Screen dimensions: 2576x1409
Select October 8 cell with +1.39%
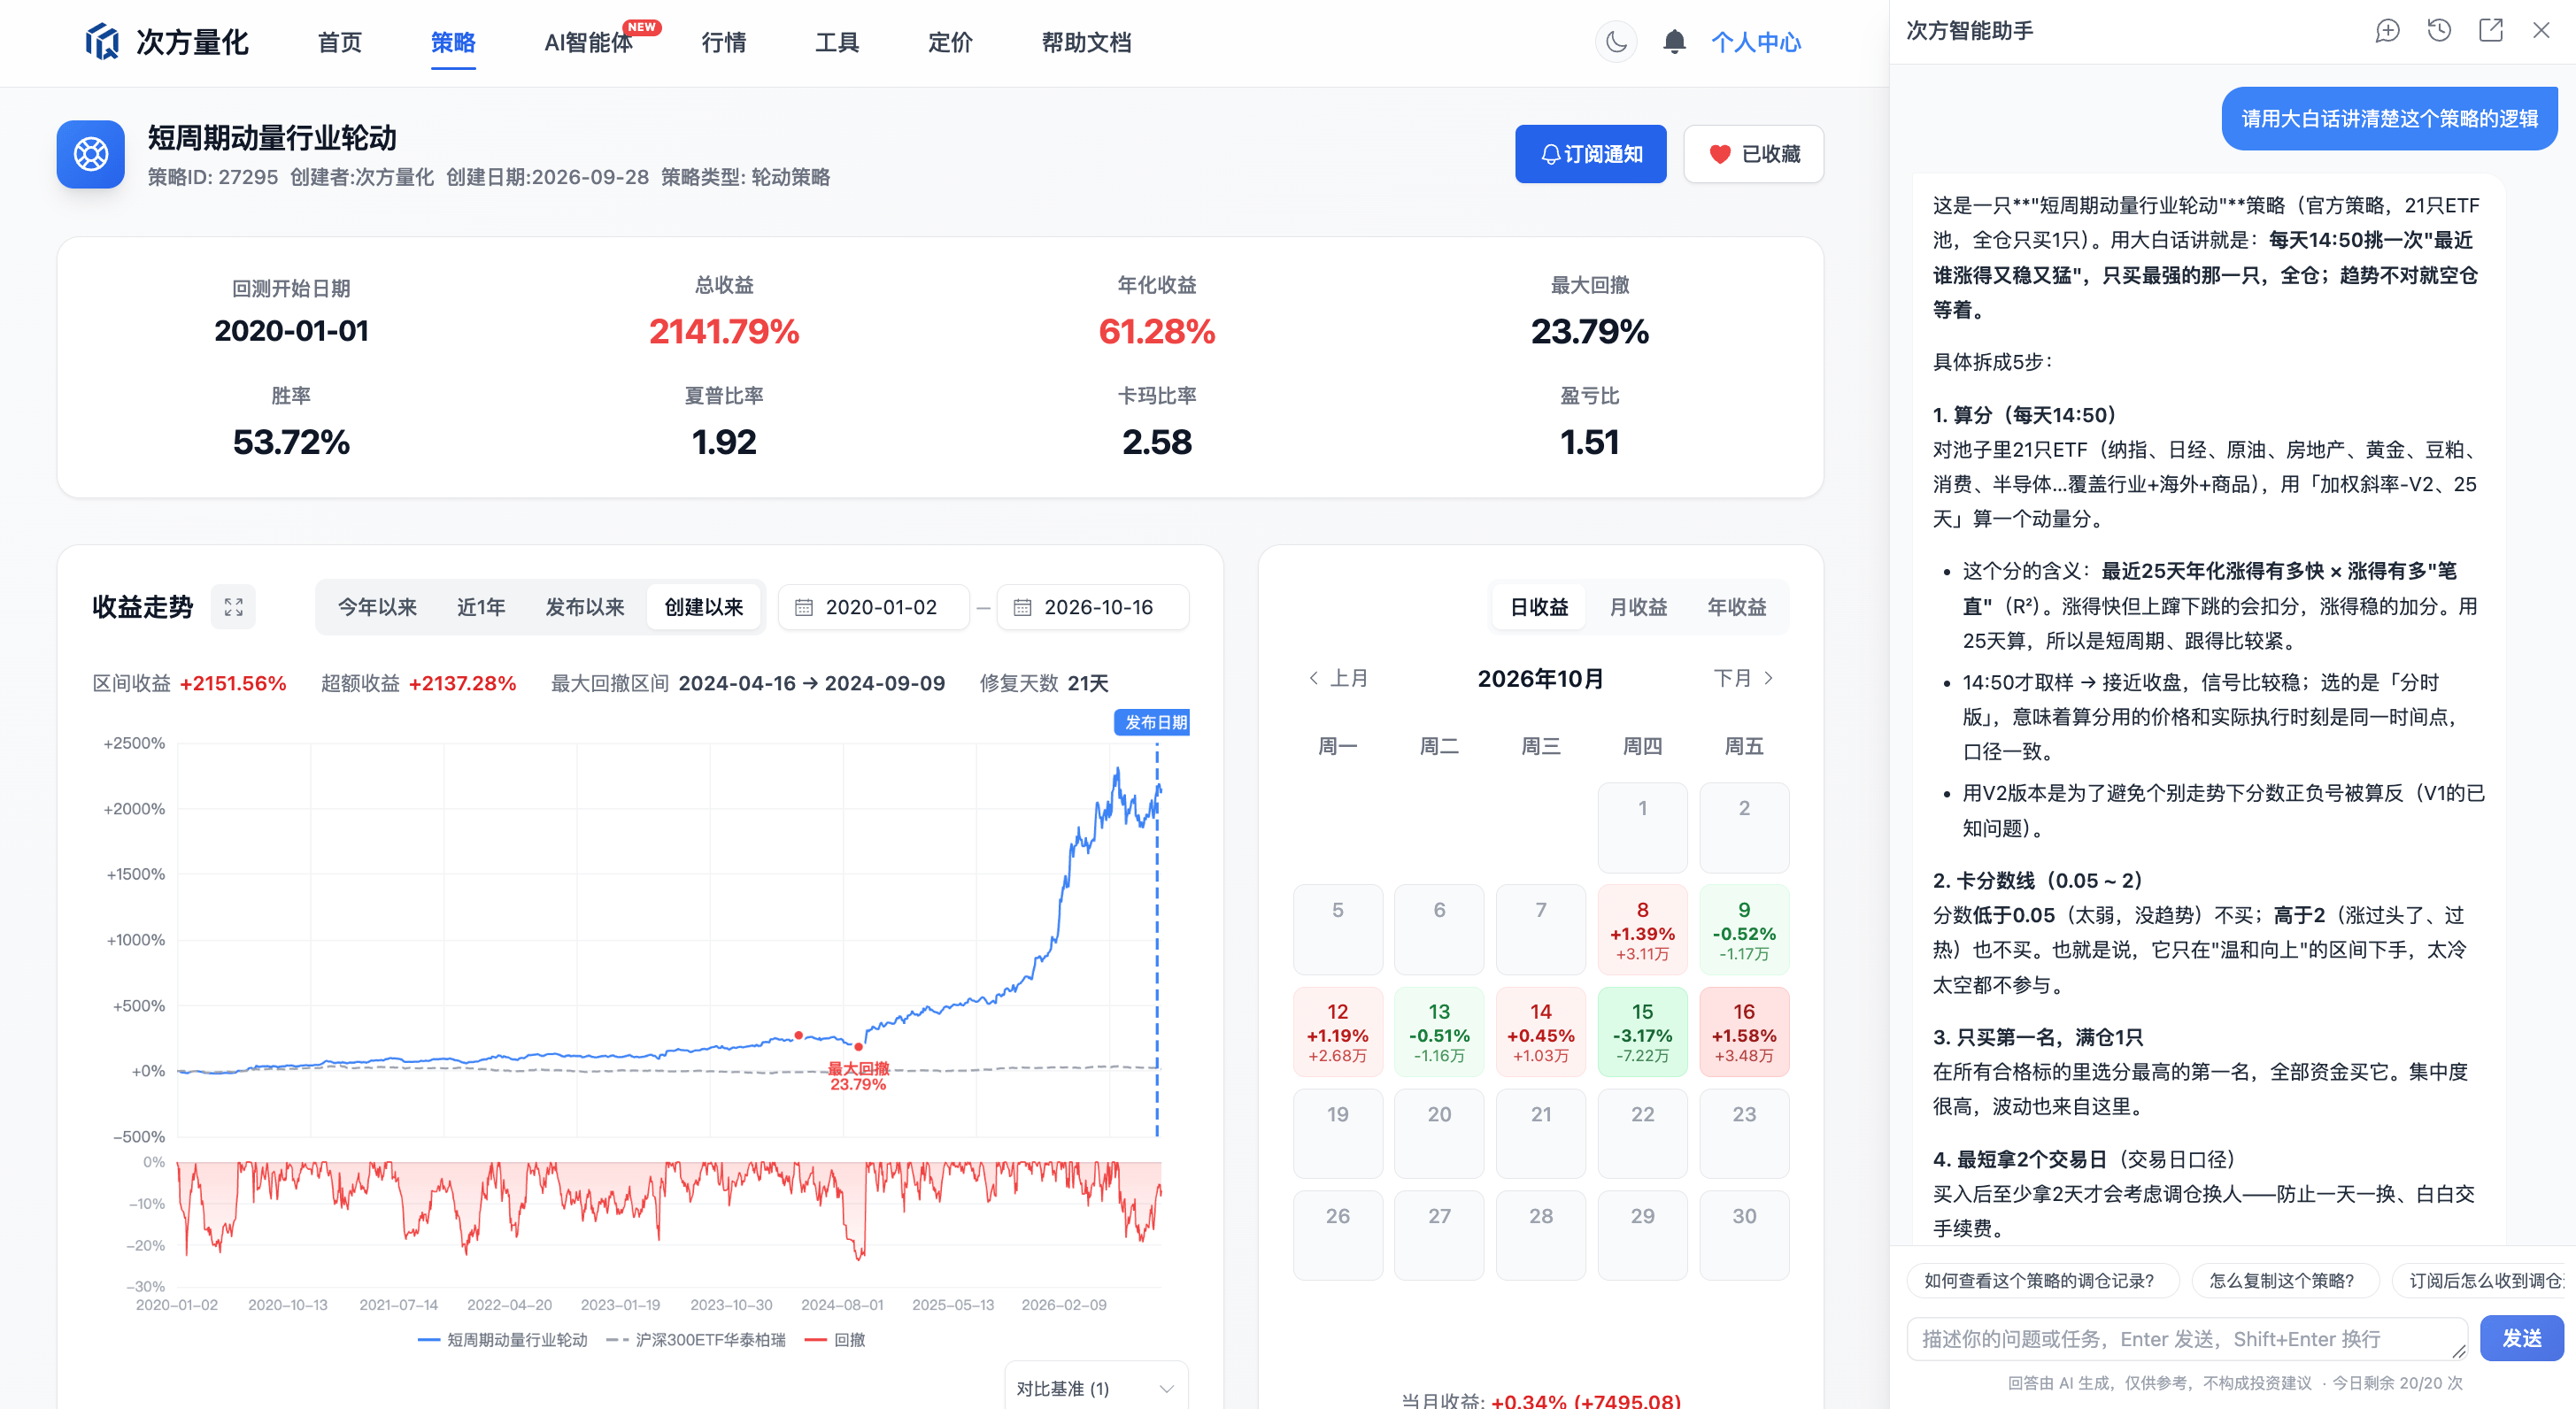pyautogui.click(x=1642, y=930)
